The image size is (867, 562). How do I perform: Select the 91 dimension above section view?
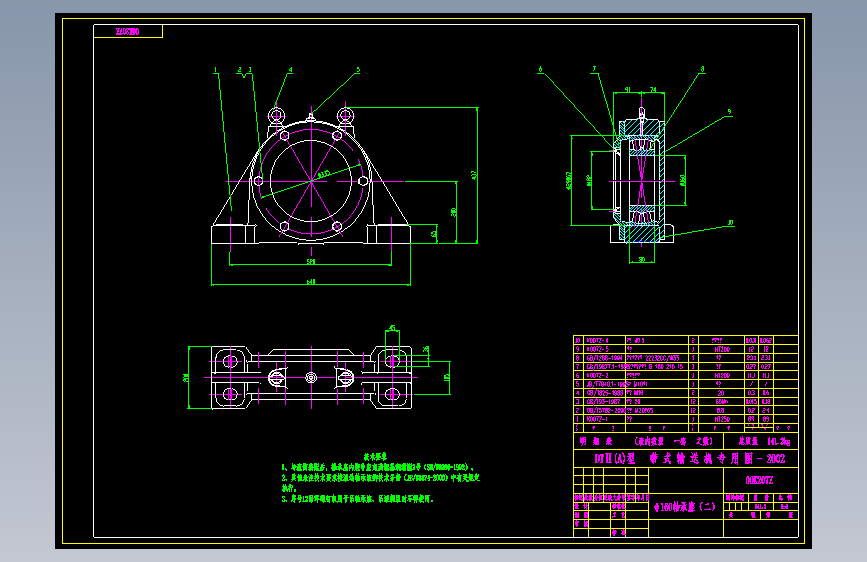[628, 90]
